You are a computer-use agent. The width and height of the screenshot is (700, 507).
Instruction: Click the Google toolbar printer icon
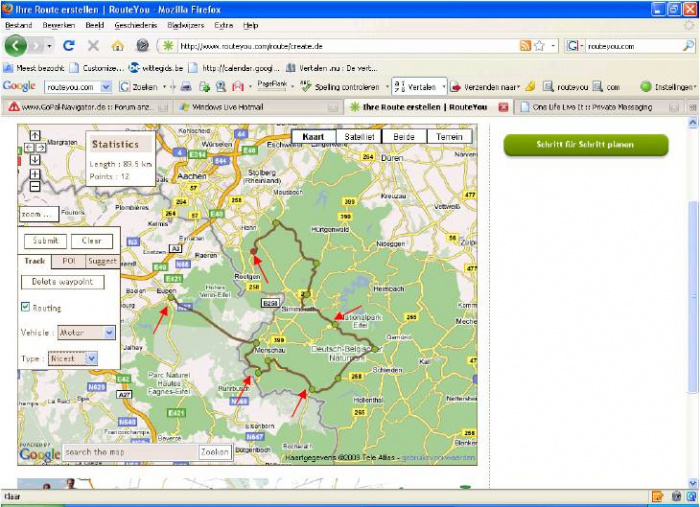[186, 87]
